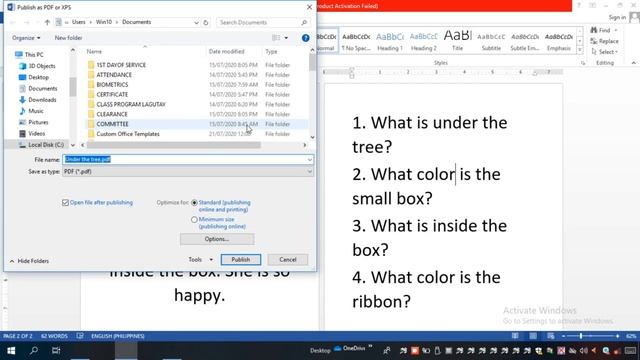Screen dimensions: 640x360
Task: Click the Publish button
Action: pos(241,260)
